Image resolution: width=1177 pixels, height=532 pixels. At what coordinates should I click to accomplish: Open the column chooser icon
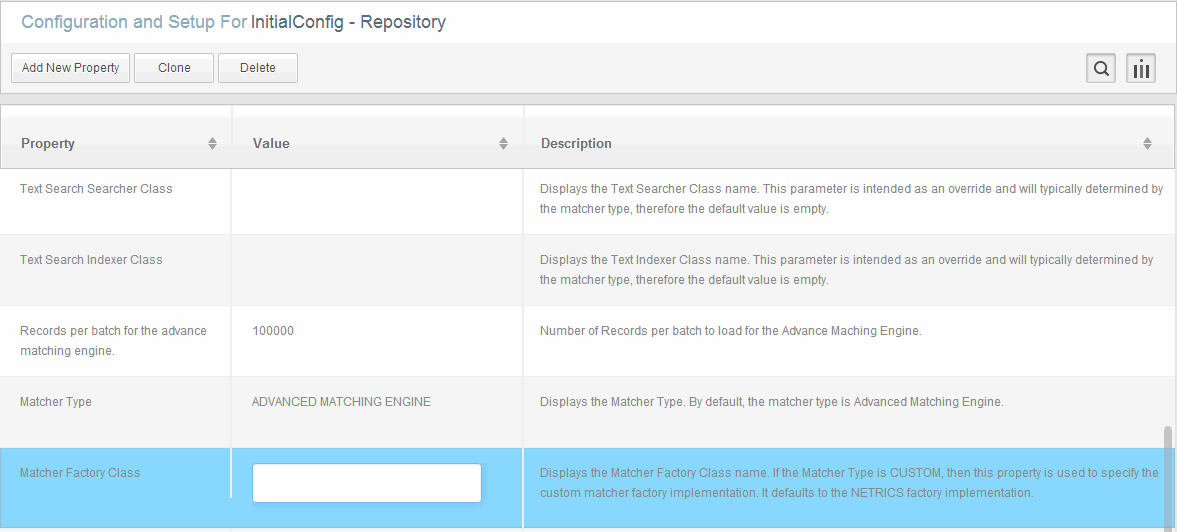point(1140,68)
